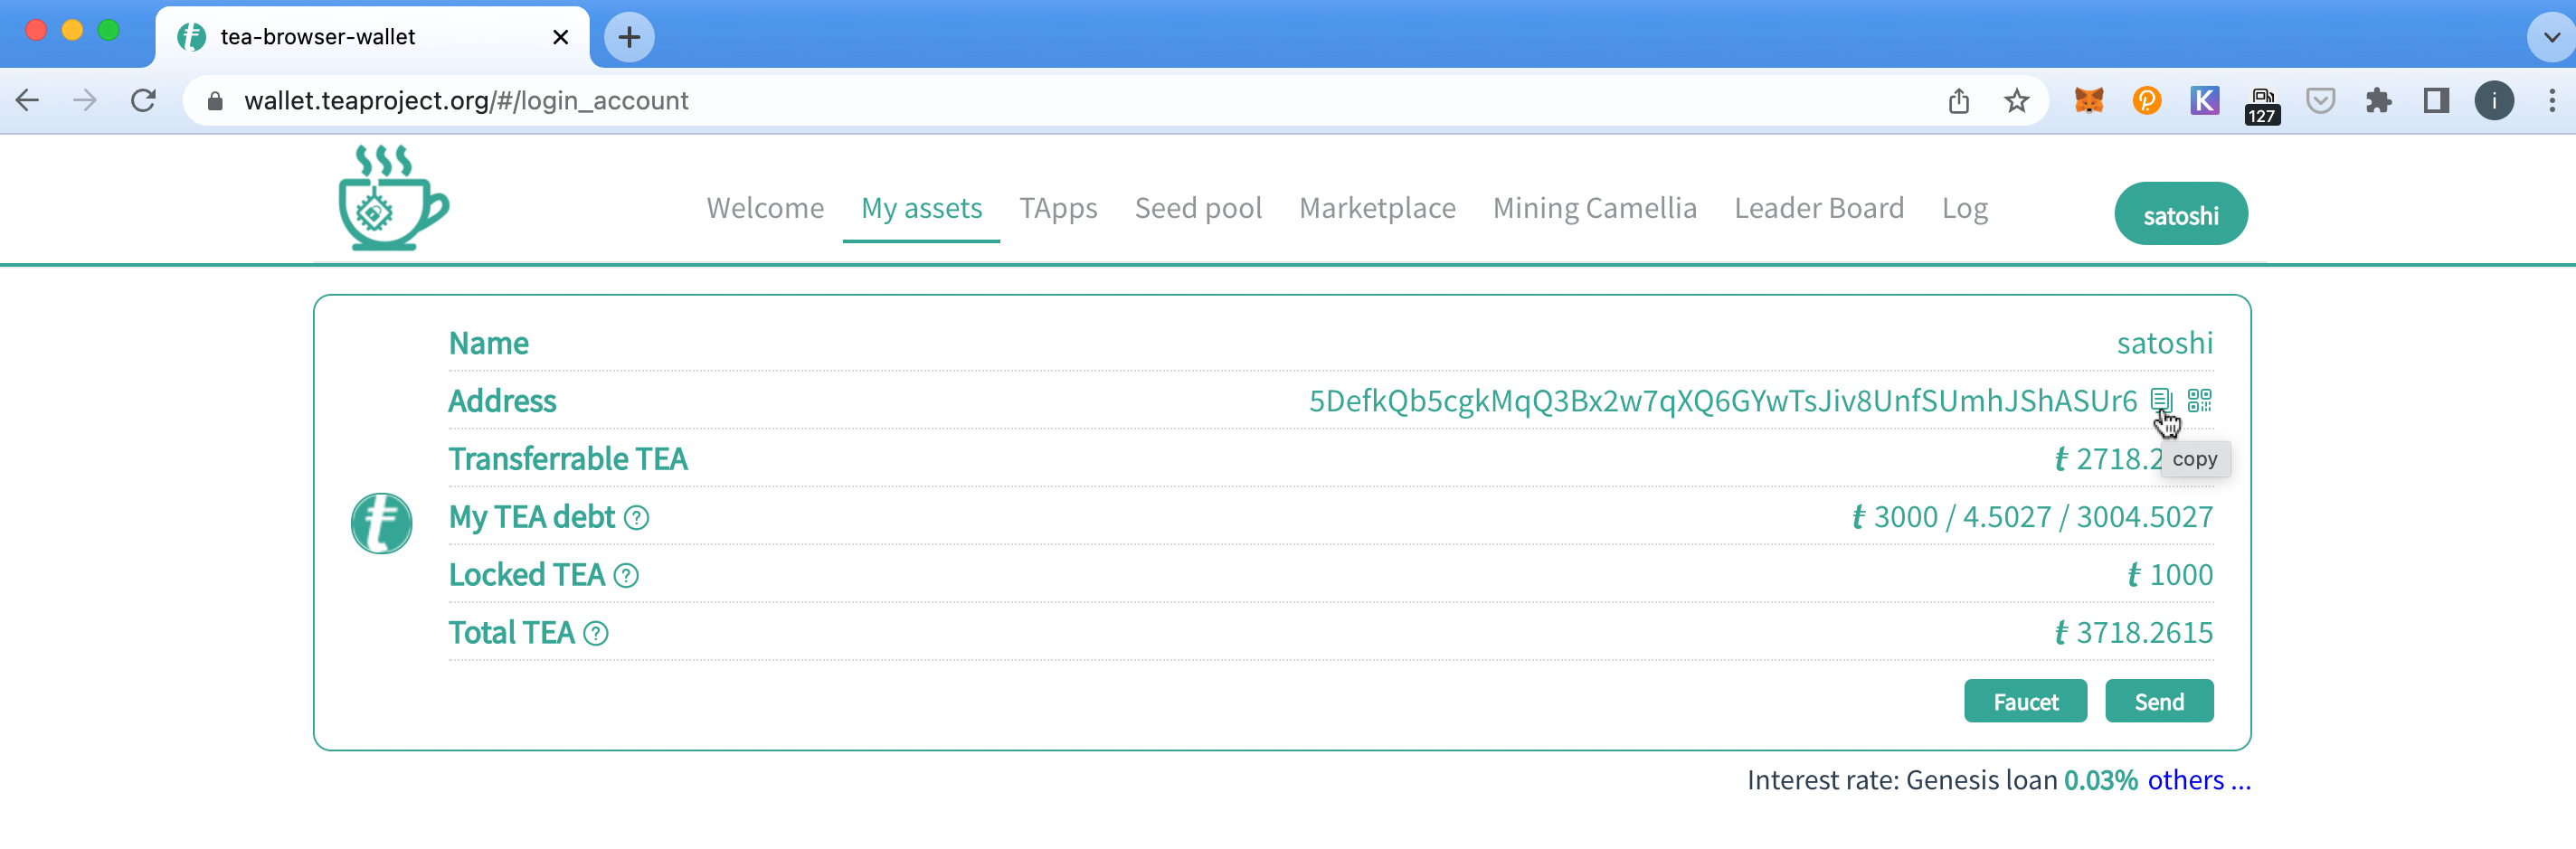
Task: Copy the wallet address icon
Action: (x=2161, y=400)
